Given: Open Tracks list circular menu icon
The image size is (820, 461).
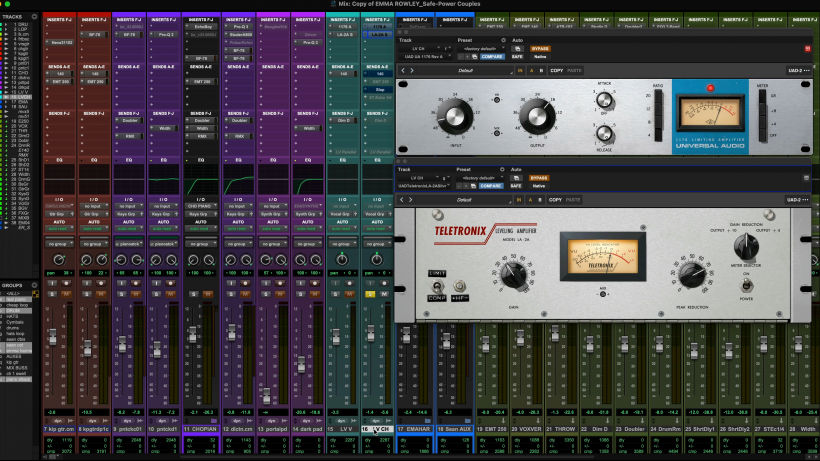Looking at the screenshot, I should point(35,17).
